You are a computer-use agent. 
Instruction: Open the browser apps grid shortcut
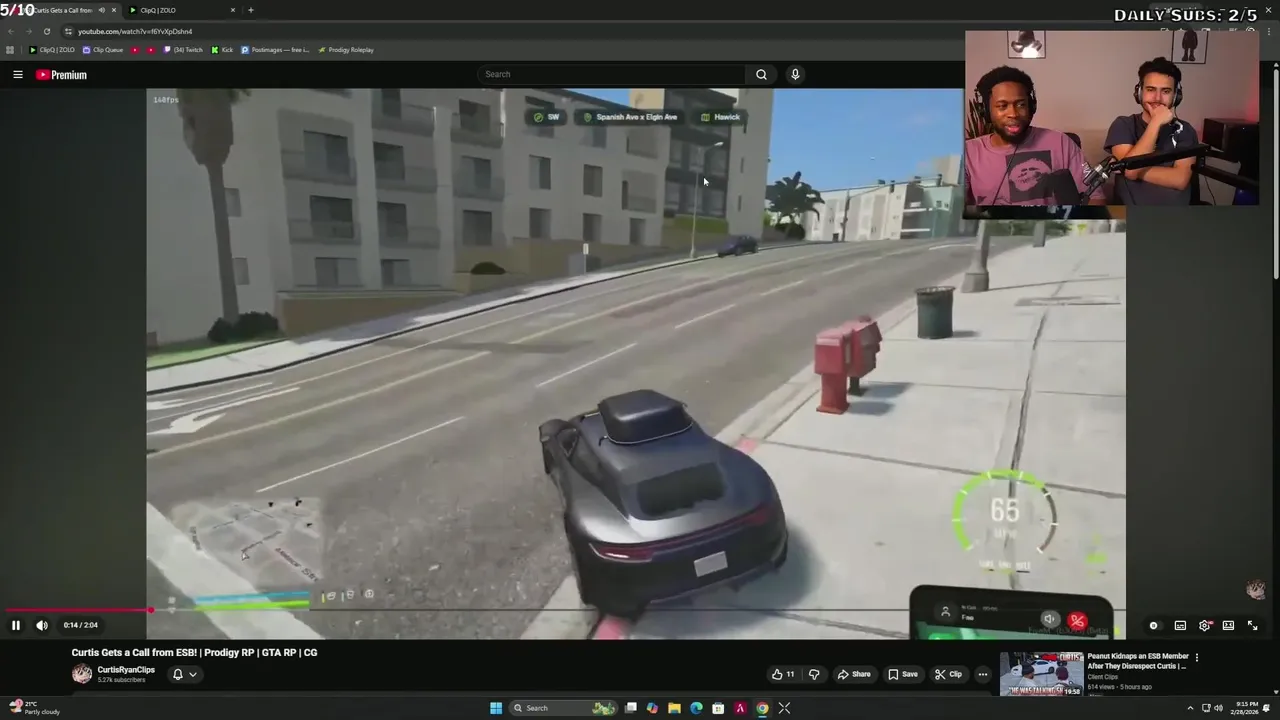[10, 50]
